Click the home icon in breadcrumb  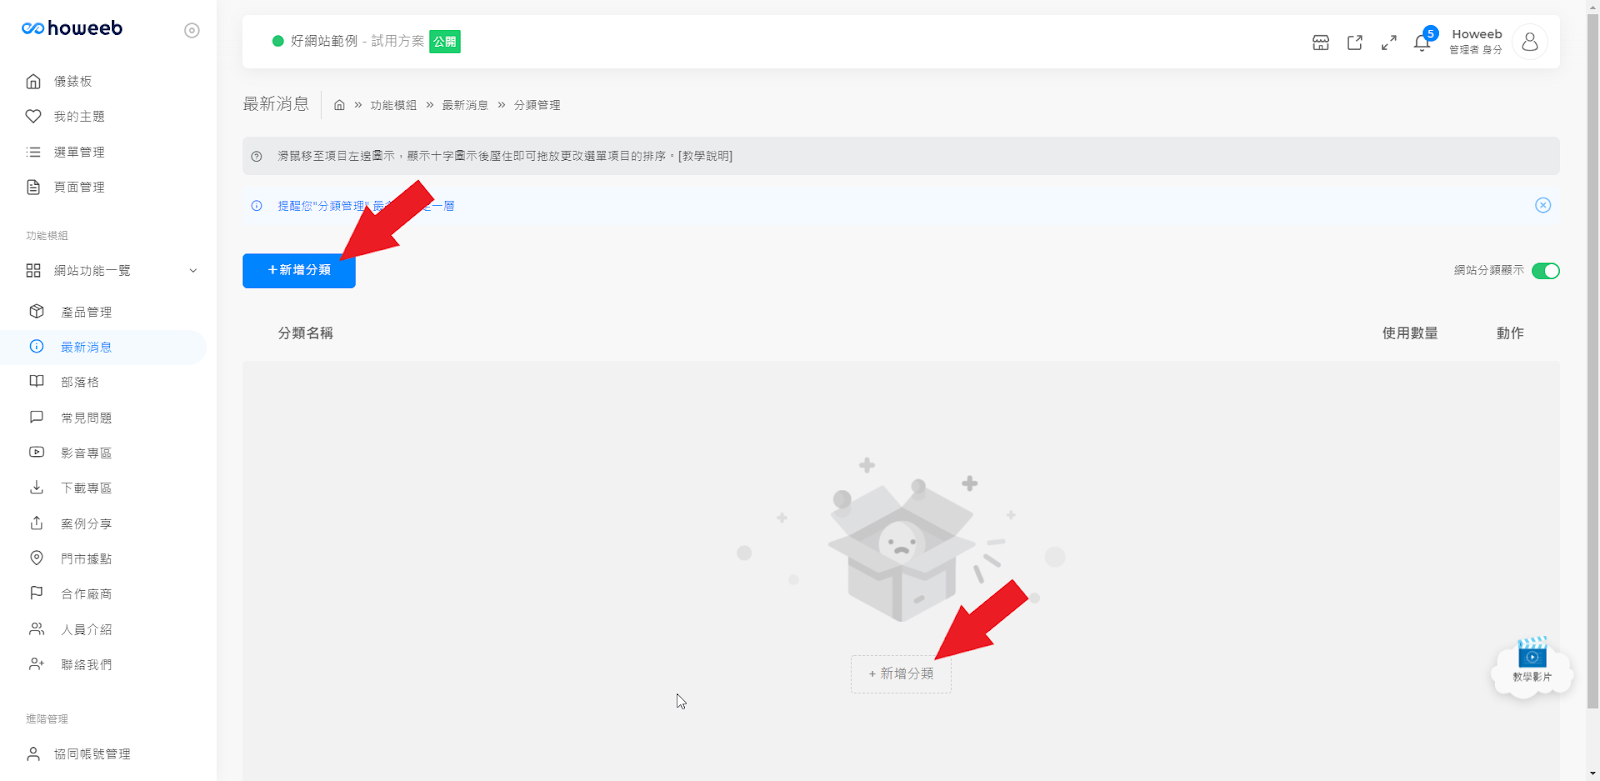click(x=339, y=105)
